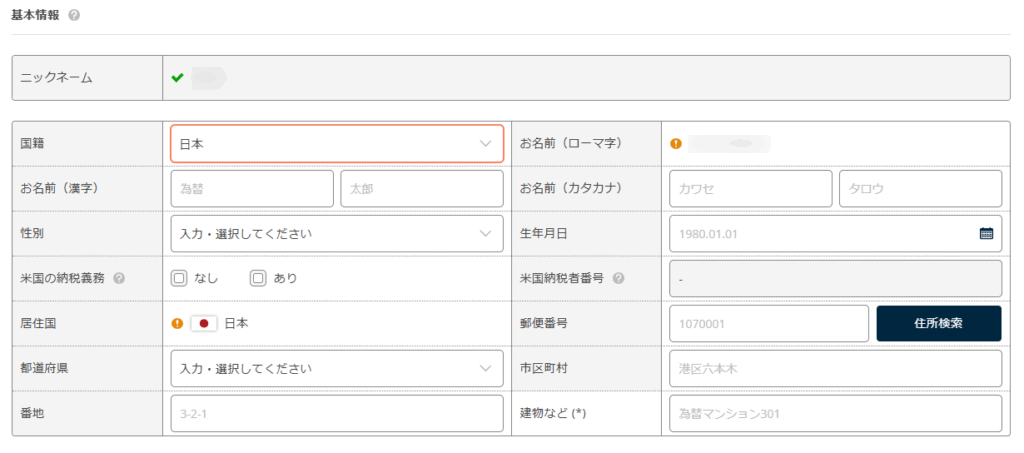The height and width of the screenshot is (453, 1024).
Task: Click the 日本 text in 居住国 row
Action: tap(236, 323)
